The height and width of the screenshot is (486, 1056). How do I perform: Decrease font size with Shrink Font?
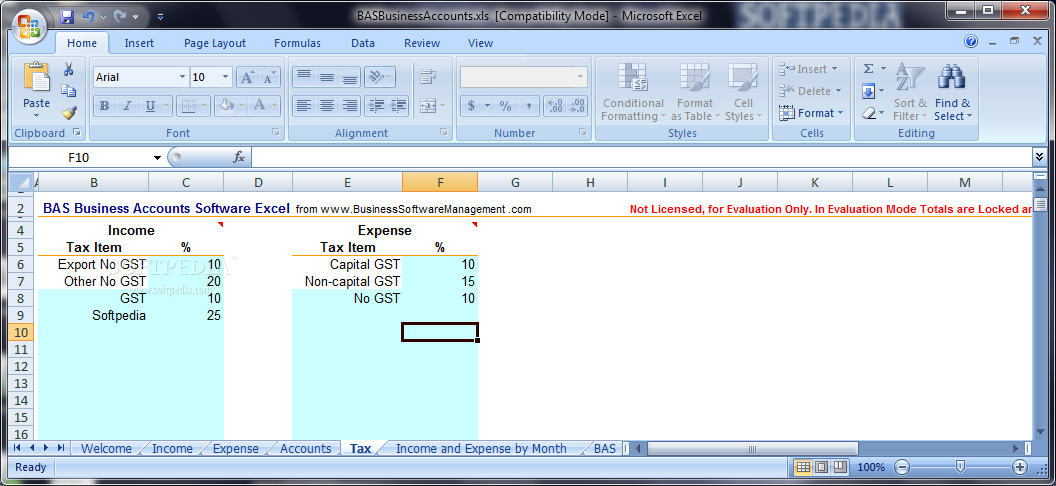click(x=268, y=77)
